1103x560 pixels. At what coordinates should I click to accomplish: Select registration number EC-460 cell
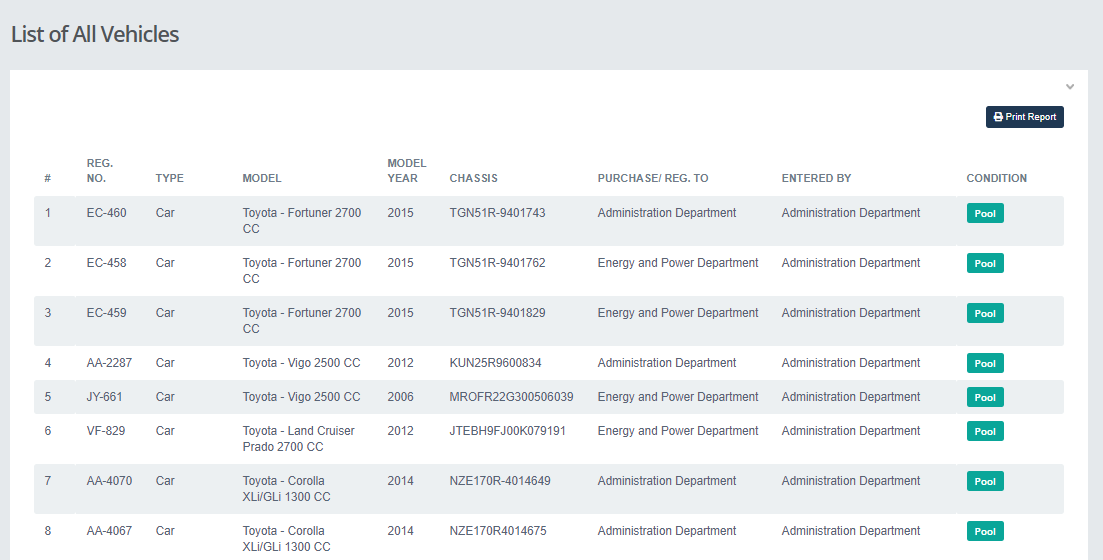pos(106,213)
